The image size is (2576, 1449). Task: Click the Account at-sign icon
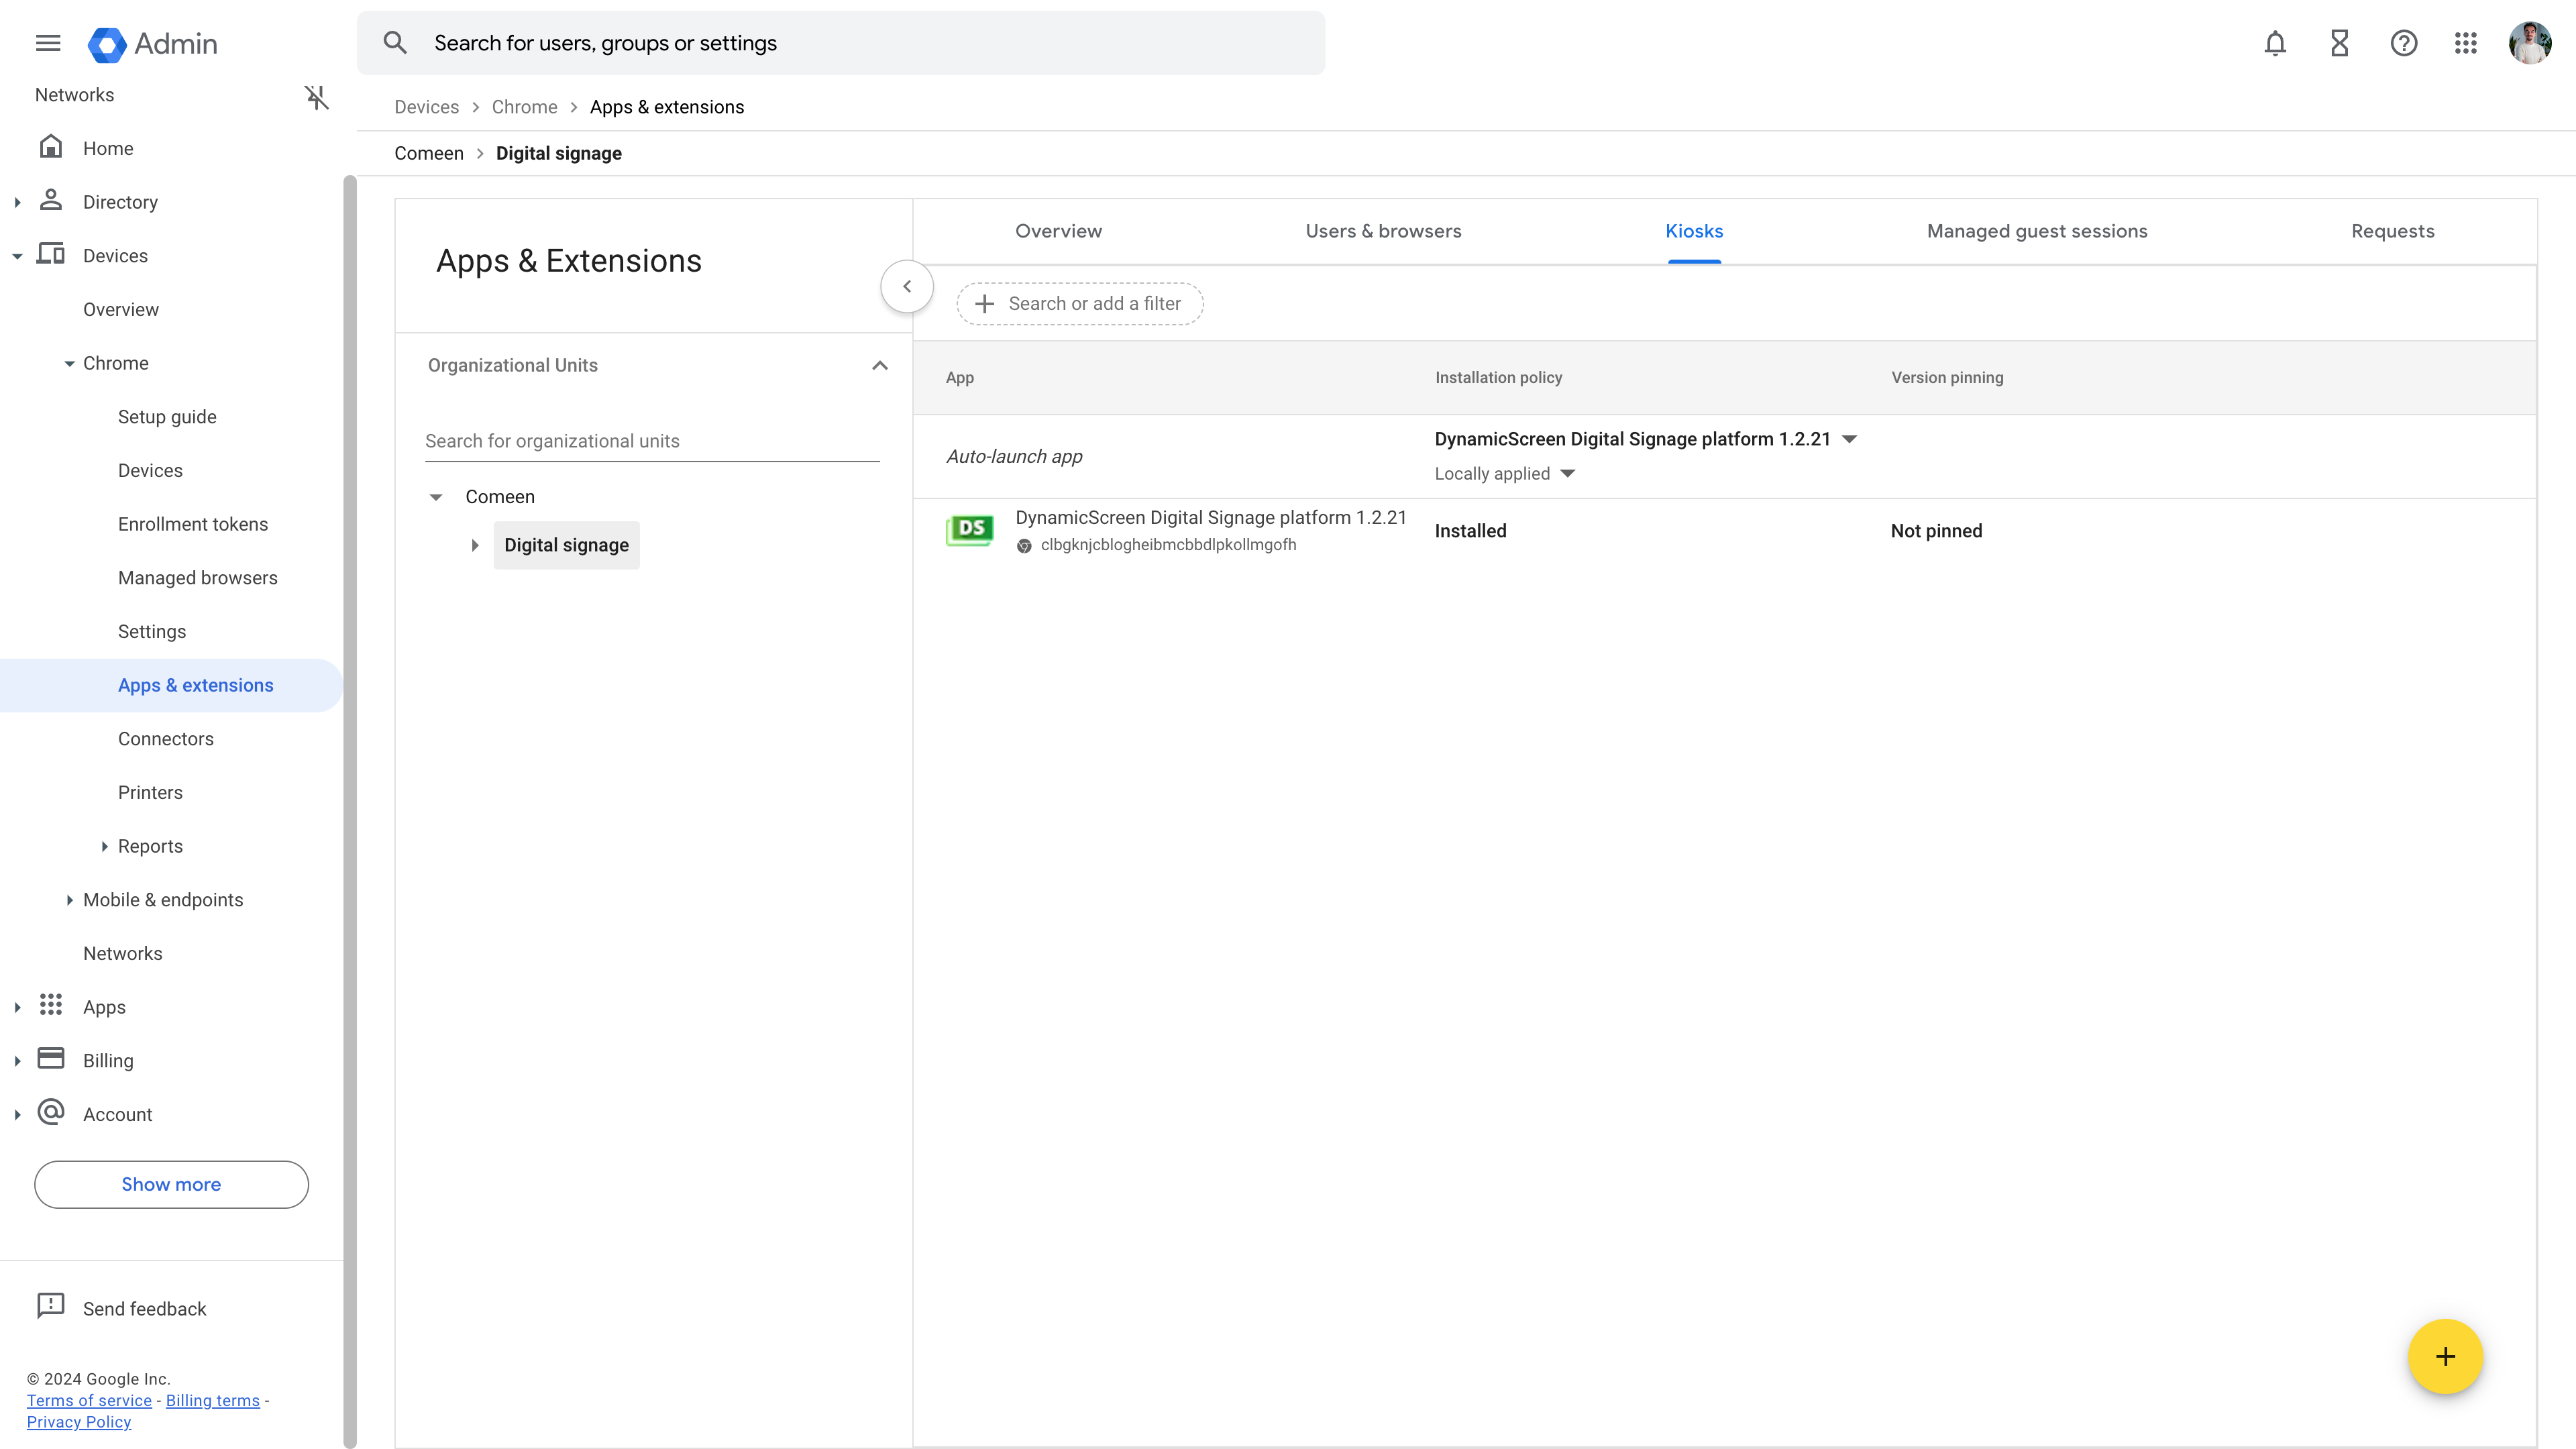tap(51, 1112)
